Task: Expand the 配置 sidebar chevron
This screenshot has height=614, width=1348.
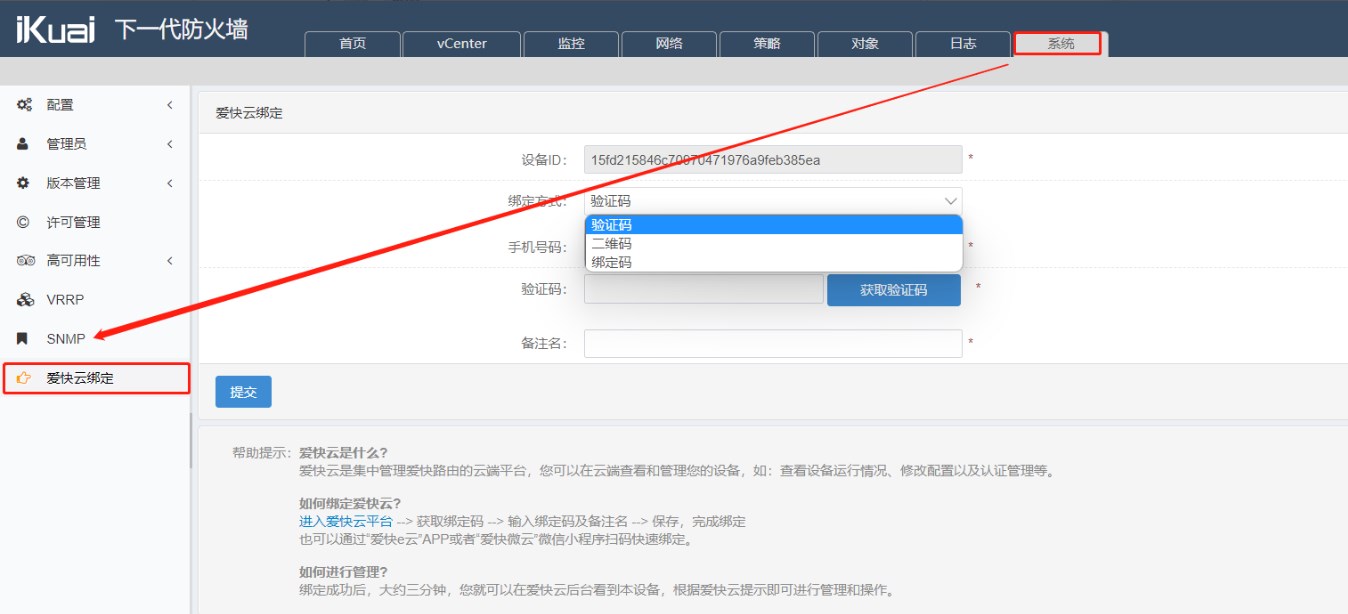Action: 170,105
